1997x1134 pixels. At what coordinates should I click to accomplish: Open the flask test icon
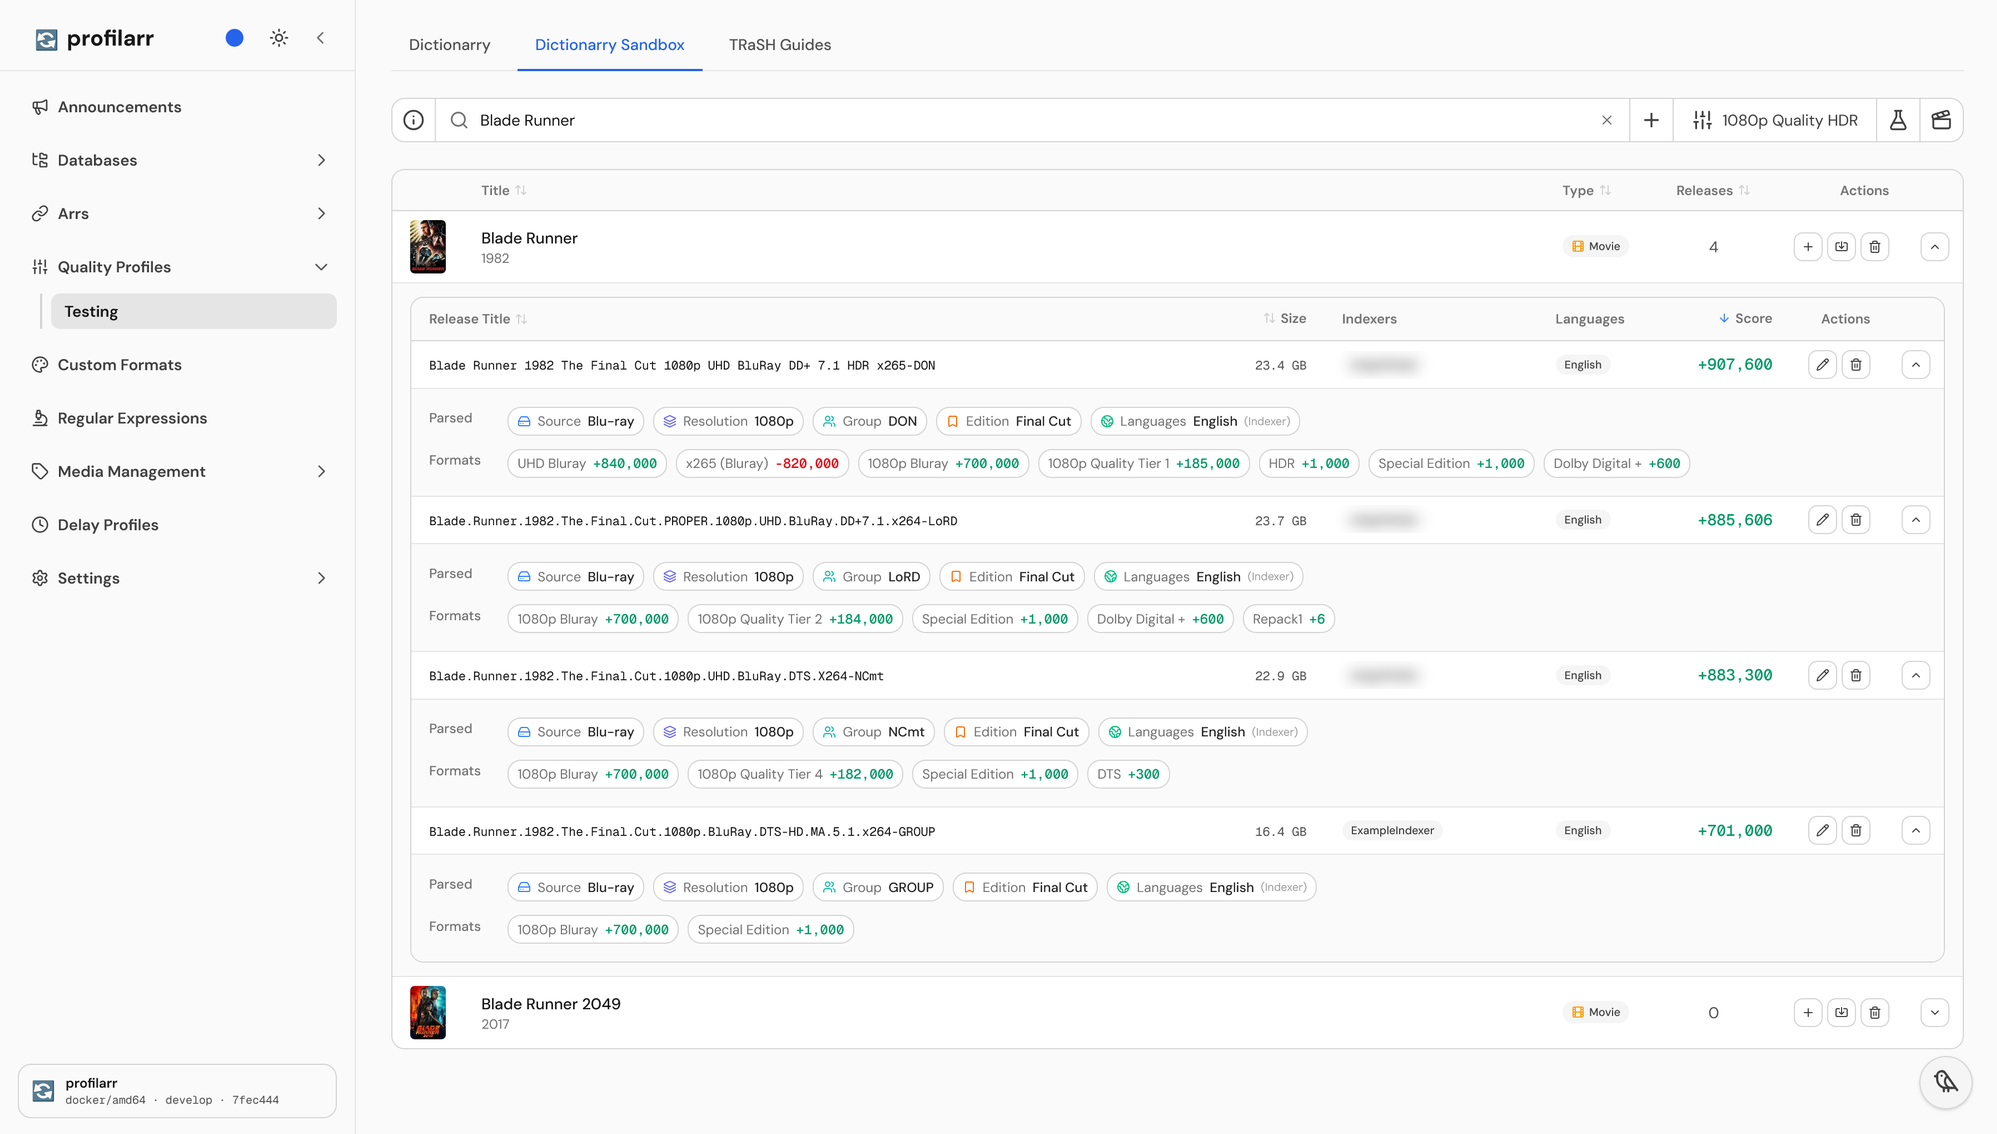pyautogui.click(x=1897, y=120)
